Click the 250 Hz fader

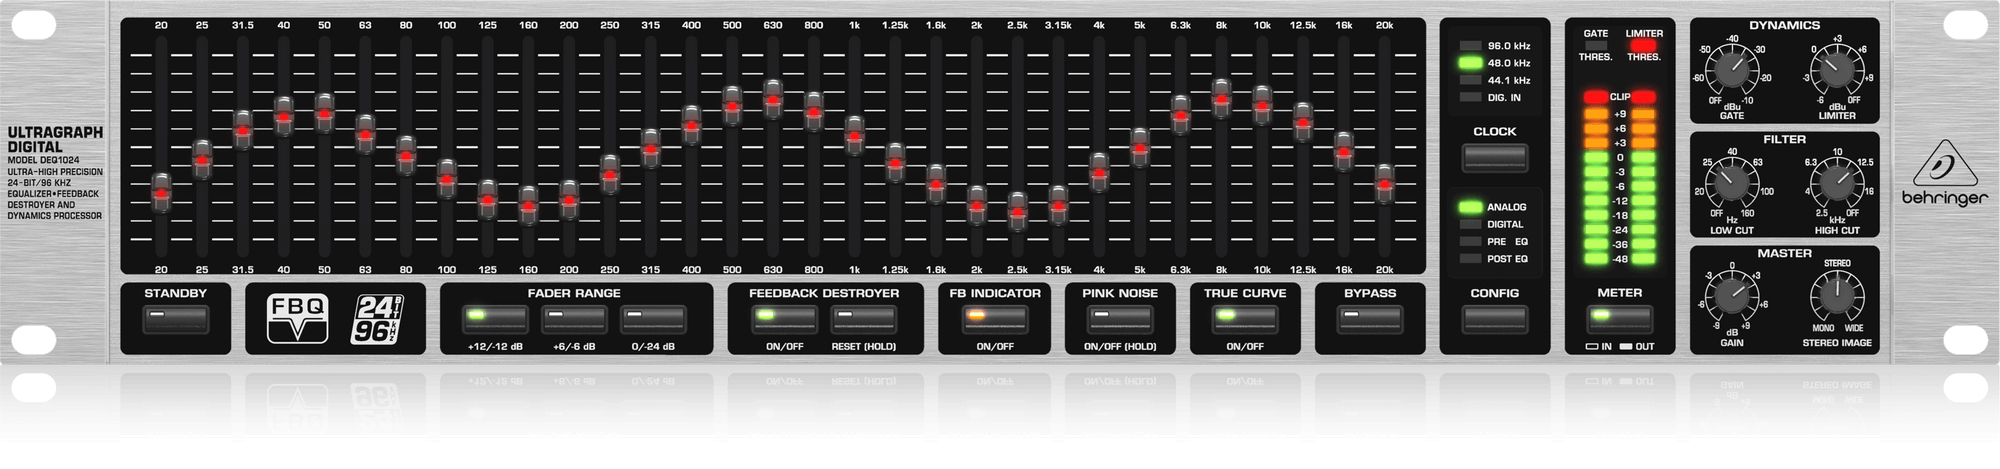pos(610,175)
